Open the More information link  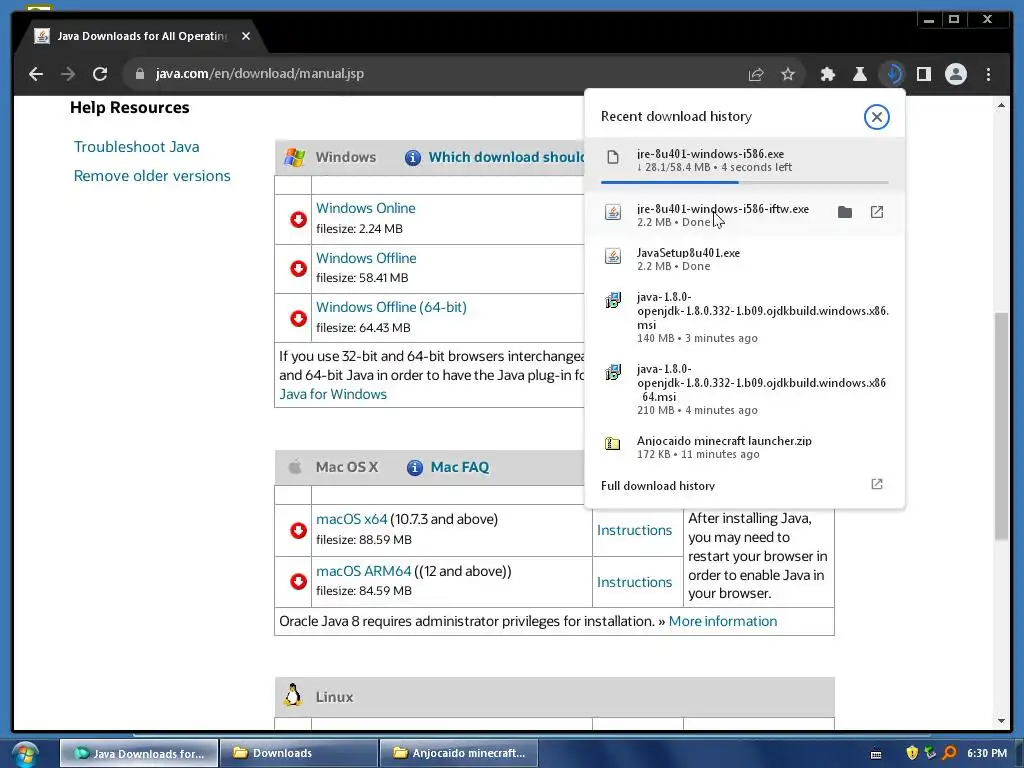723,621
